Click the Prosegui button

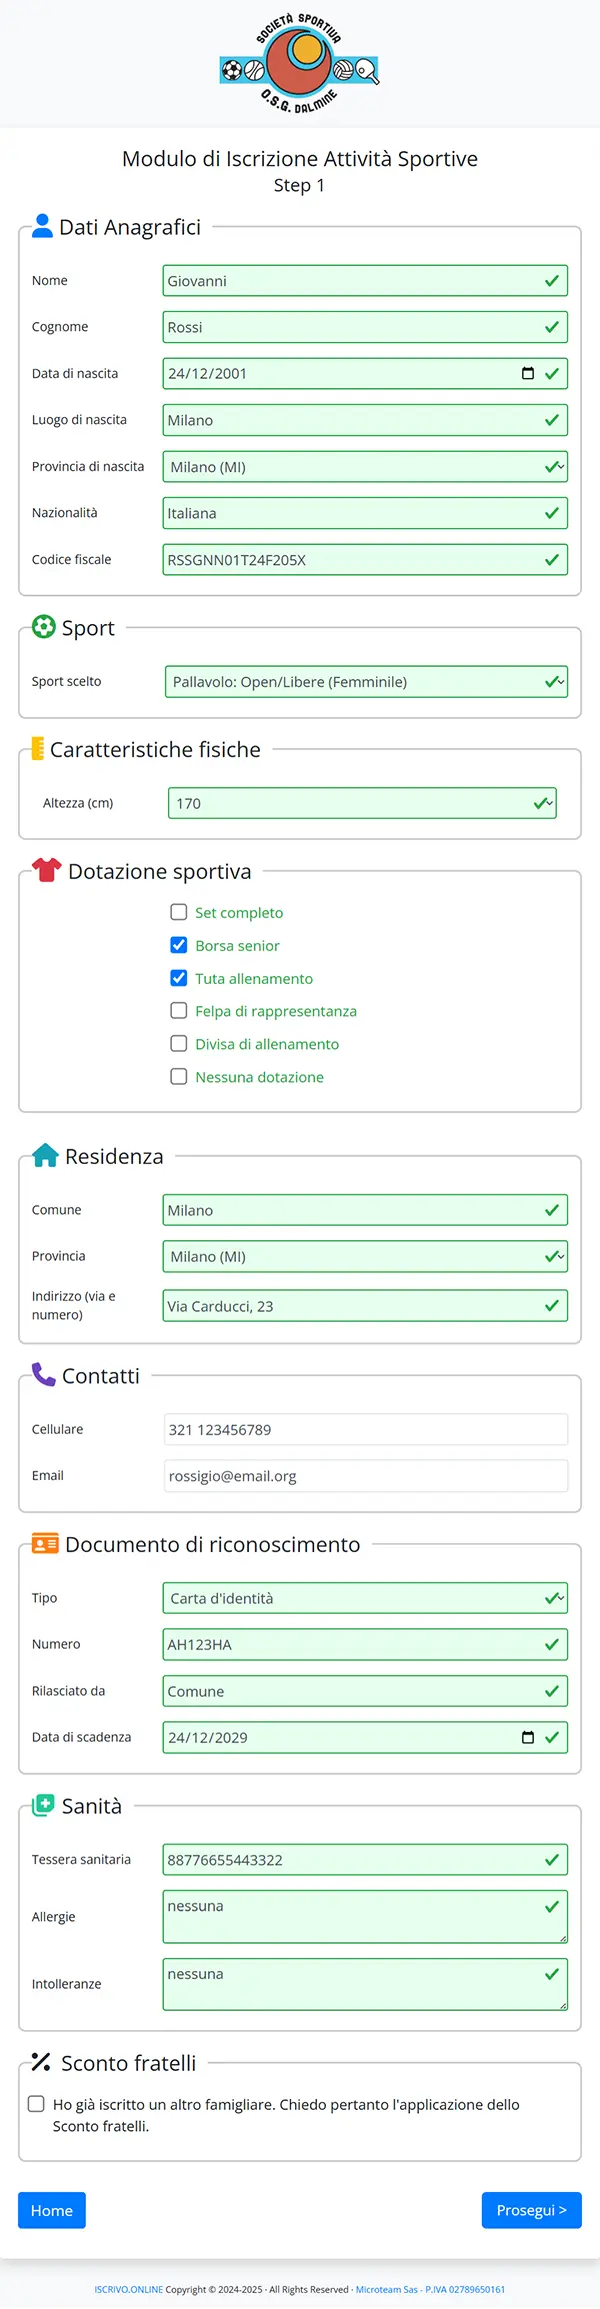coord(532,2210)
